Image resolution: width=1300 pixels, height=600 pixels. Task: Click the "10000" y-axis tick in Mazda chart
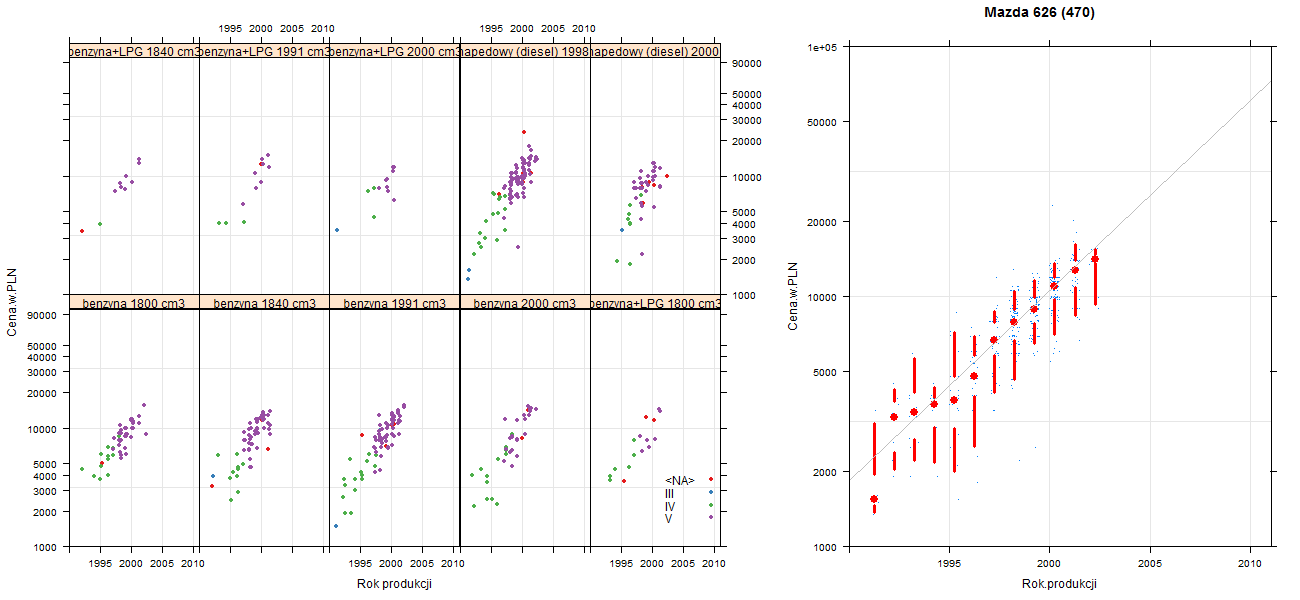point(822,296)
